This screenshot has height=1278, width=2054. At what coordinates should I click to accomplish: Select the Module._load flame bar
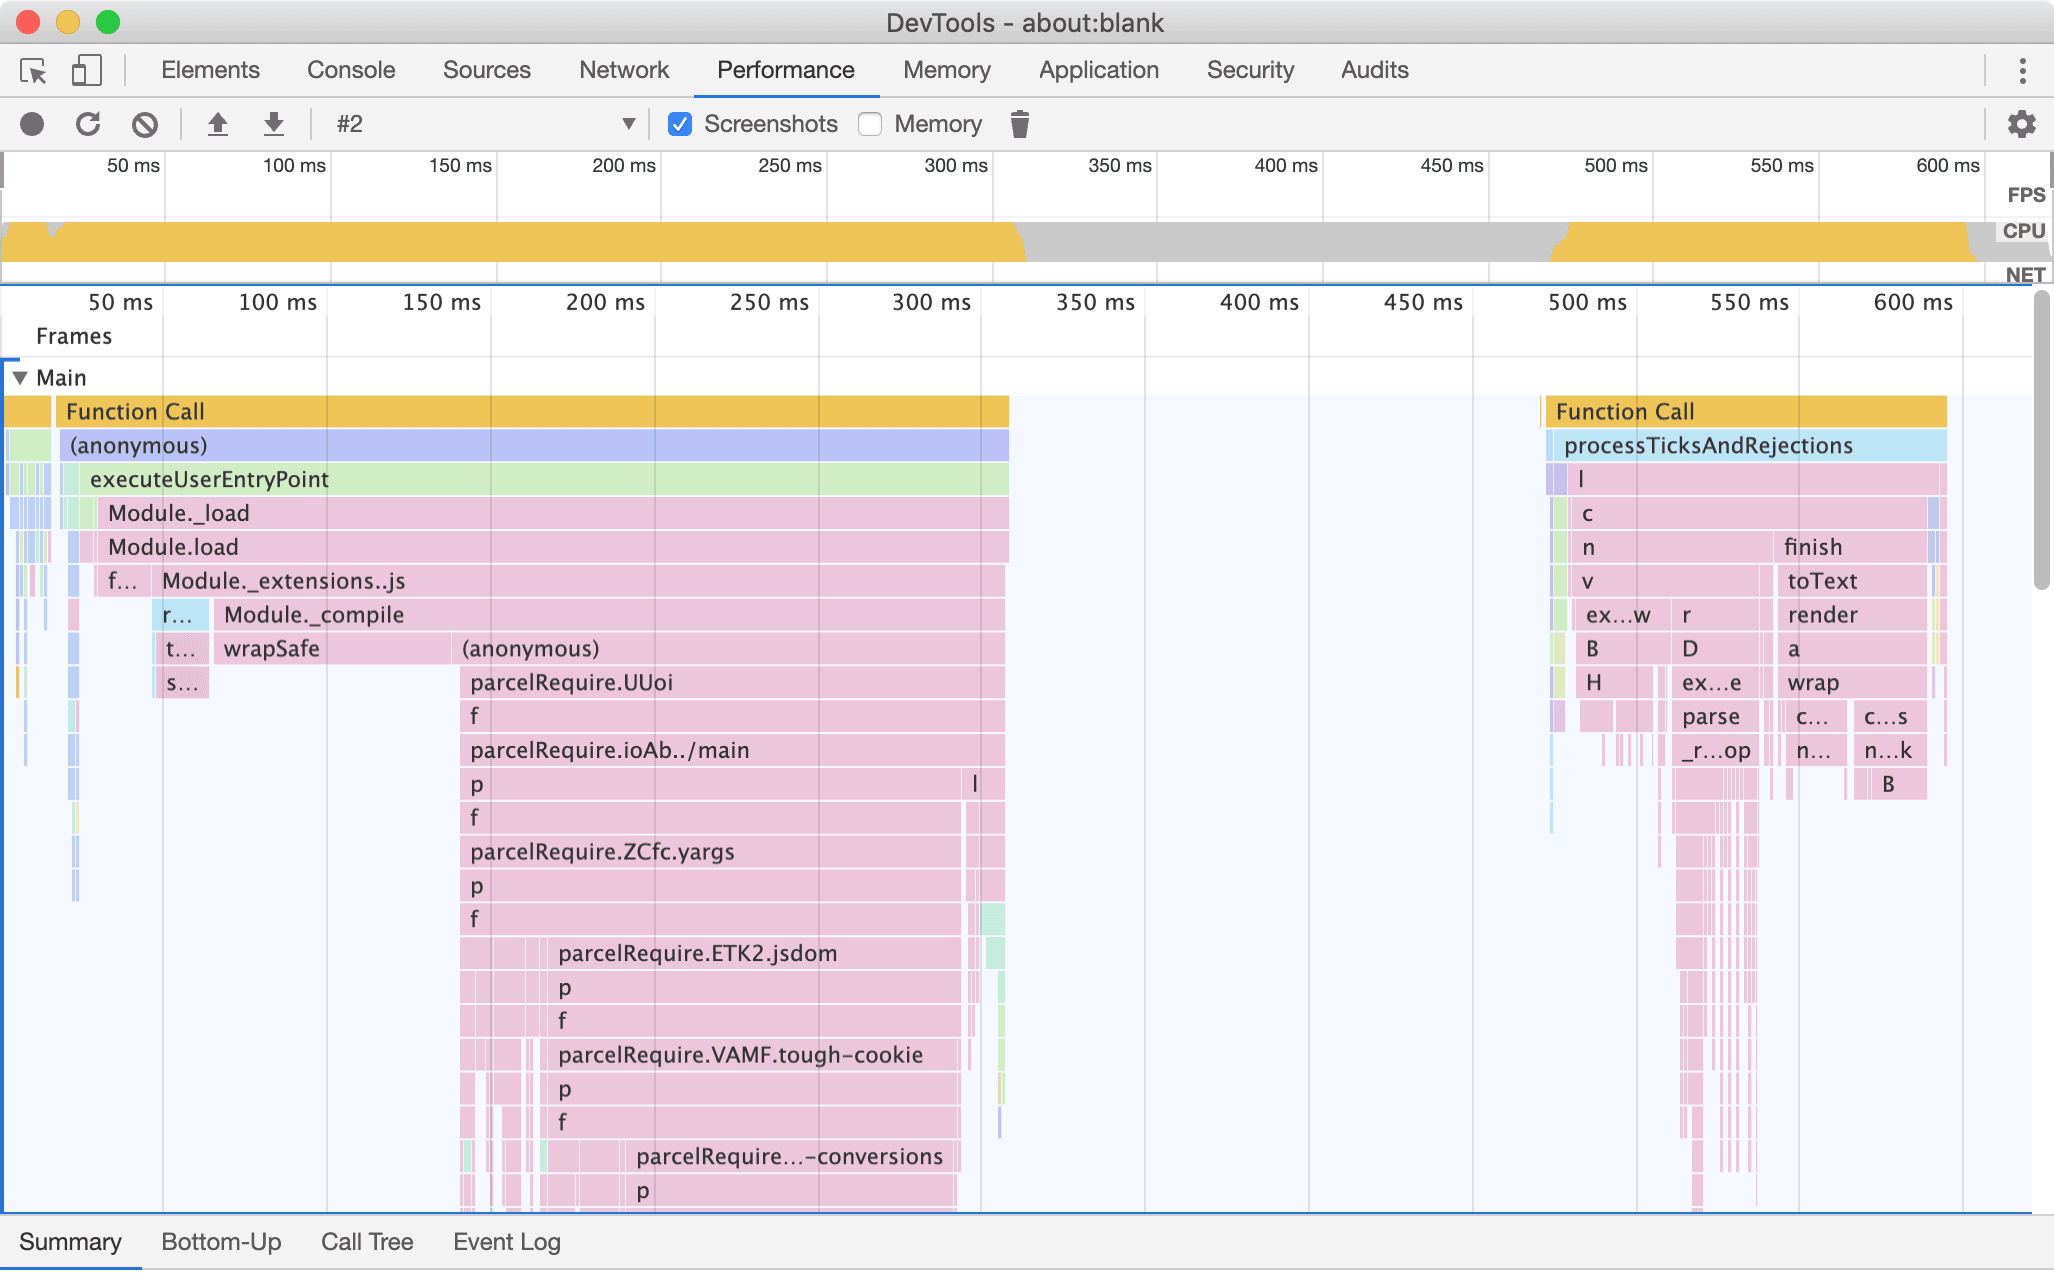(x=553, y=513)
